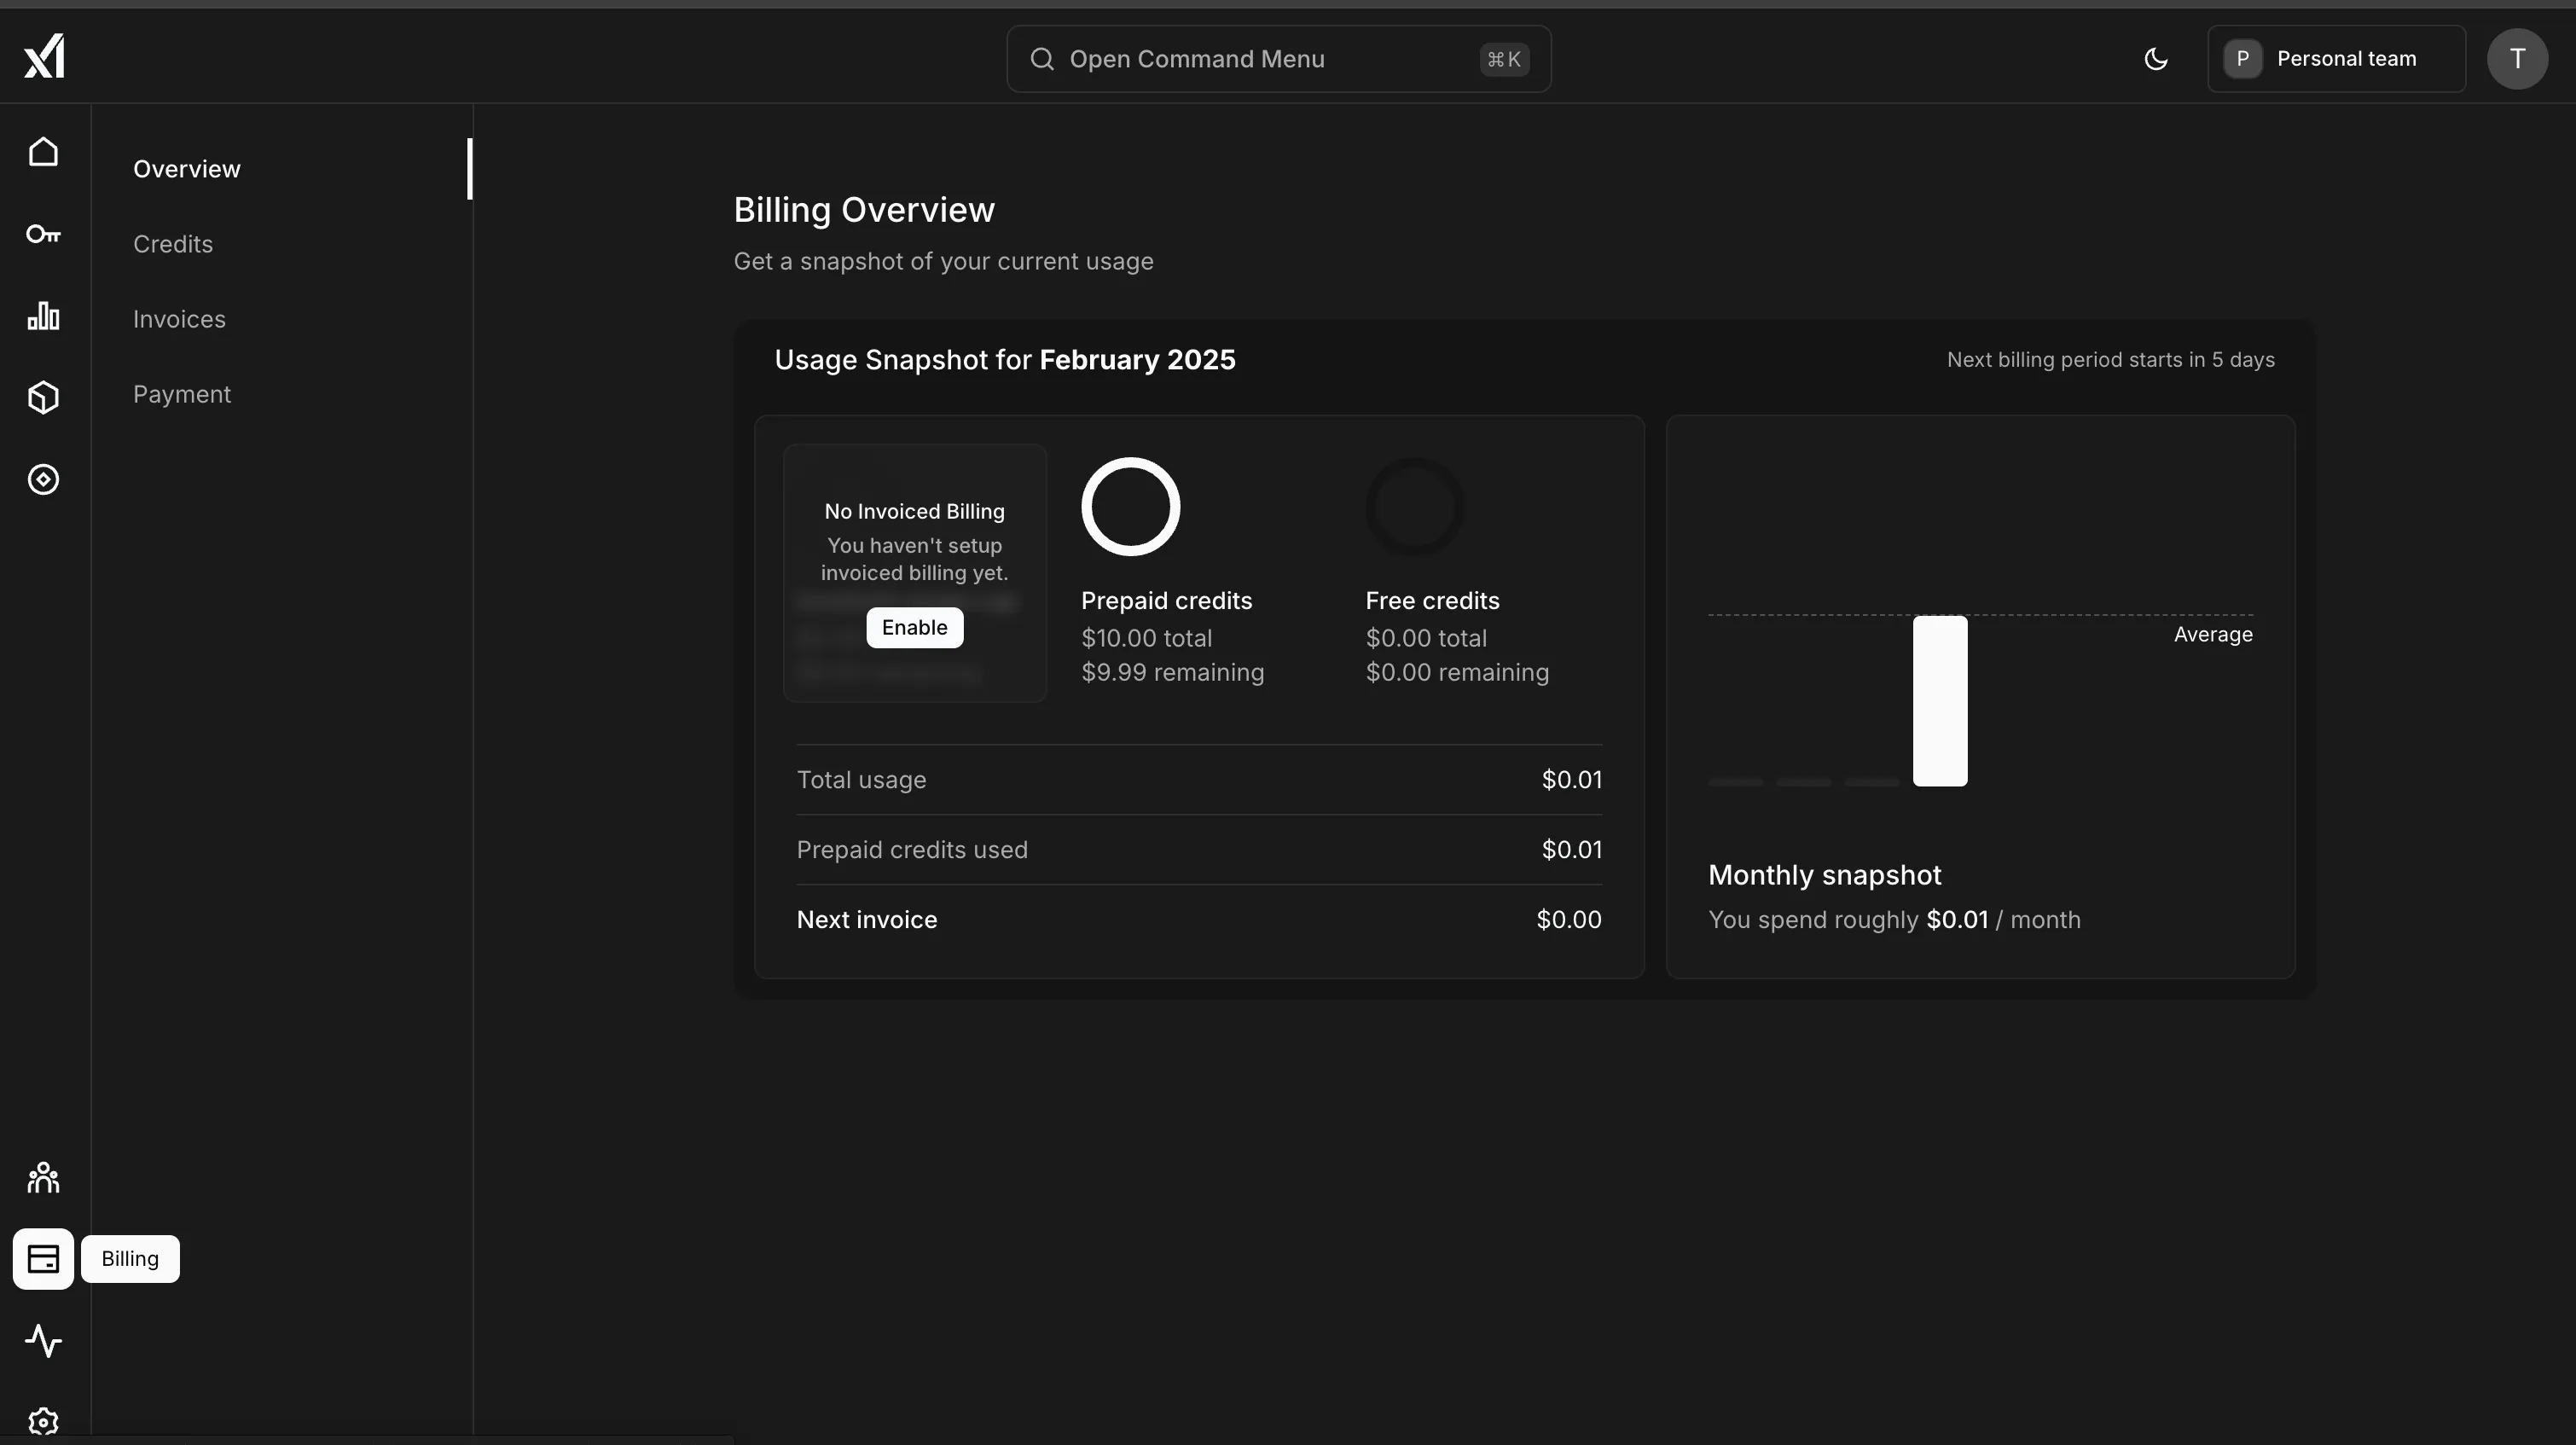This screenshot has width=2576, height=1445.
Task: Click the Models cube icon
Action: point(43,397)
